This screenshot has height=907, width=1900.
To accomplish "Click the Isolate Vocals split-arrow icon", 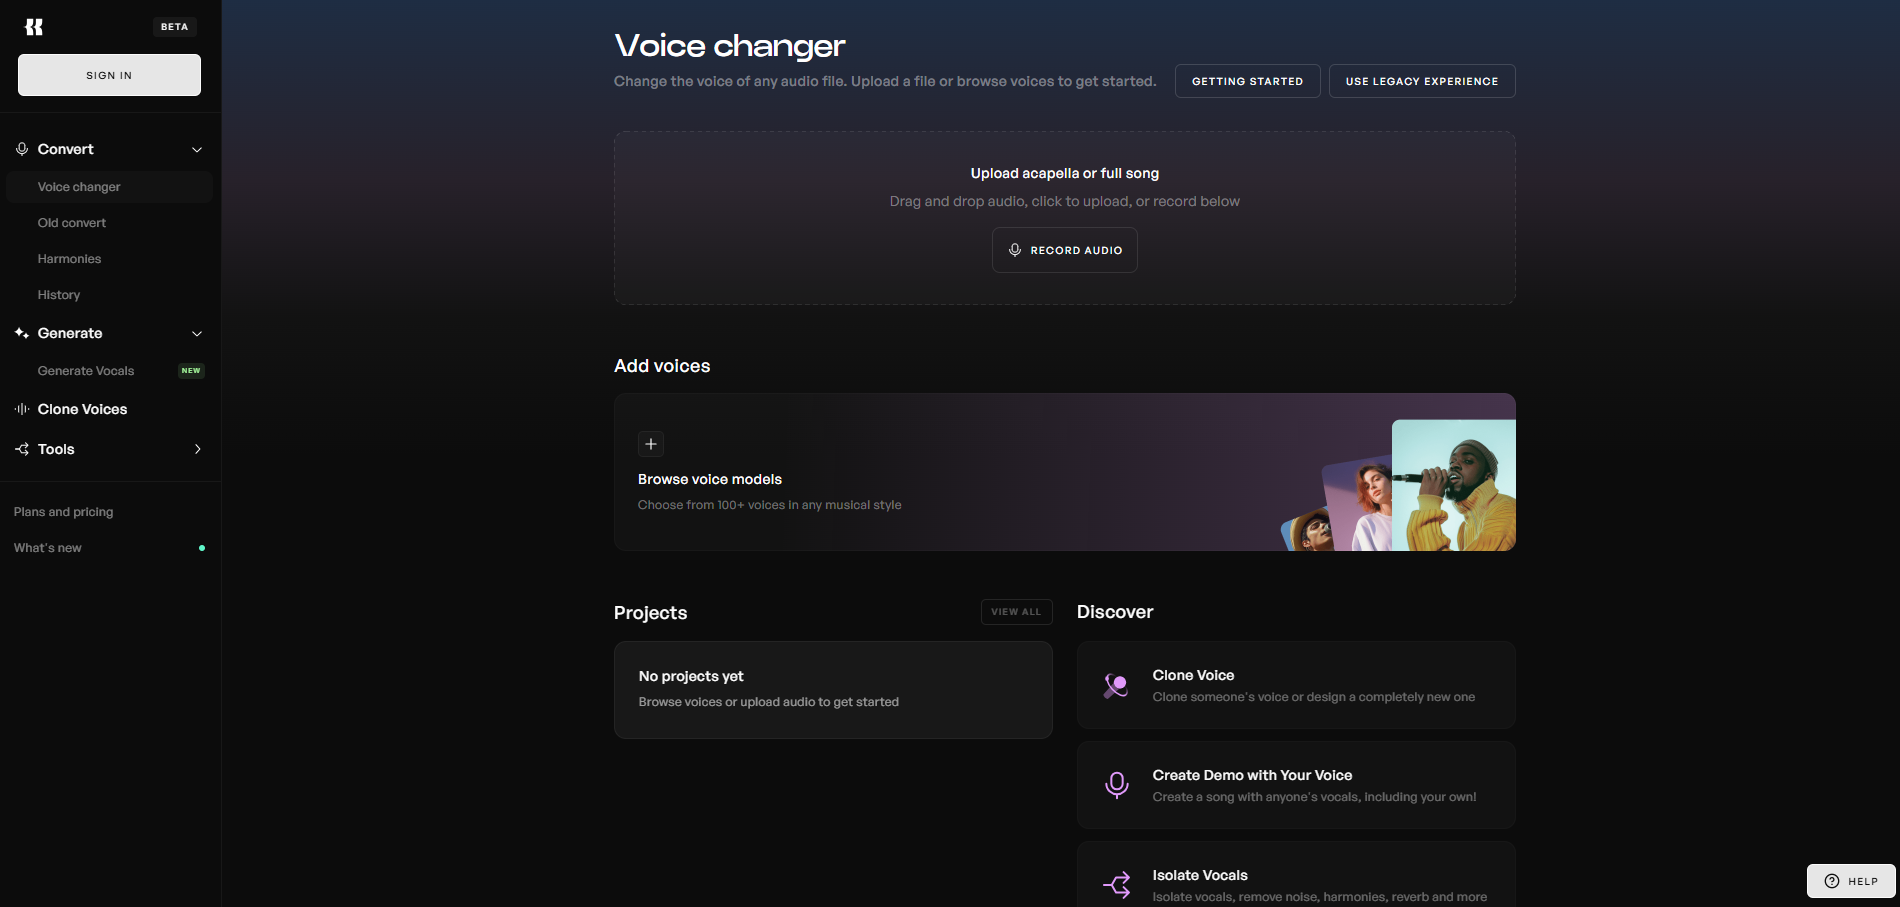I will click(x=1116, y=884).
